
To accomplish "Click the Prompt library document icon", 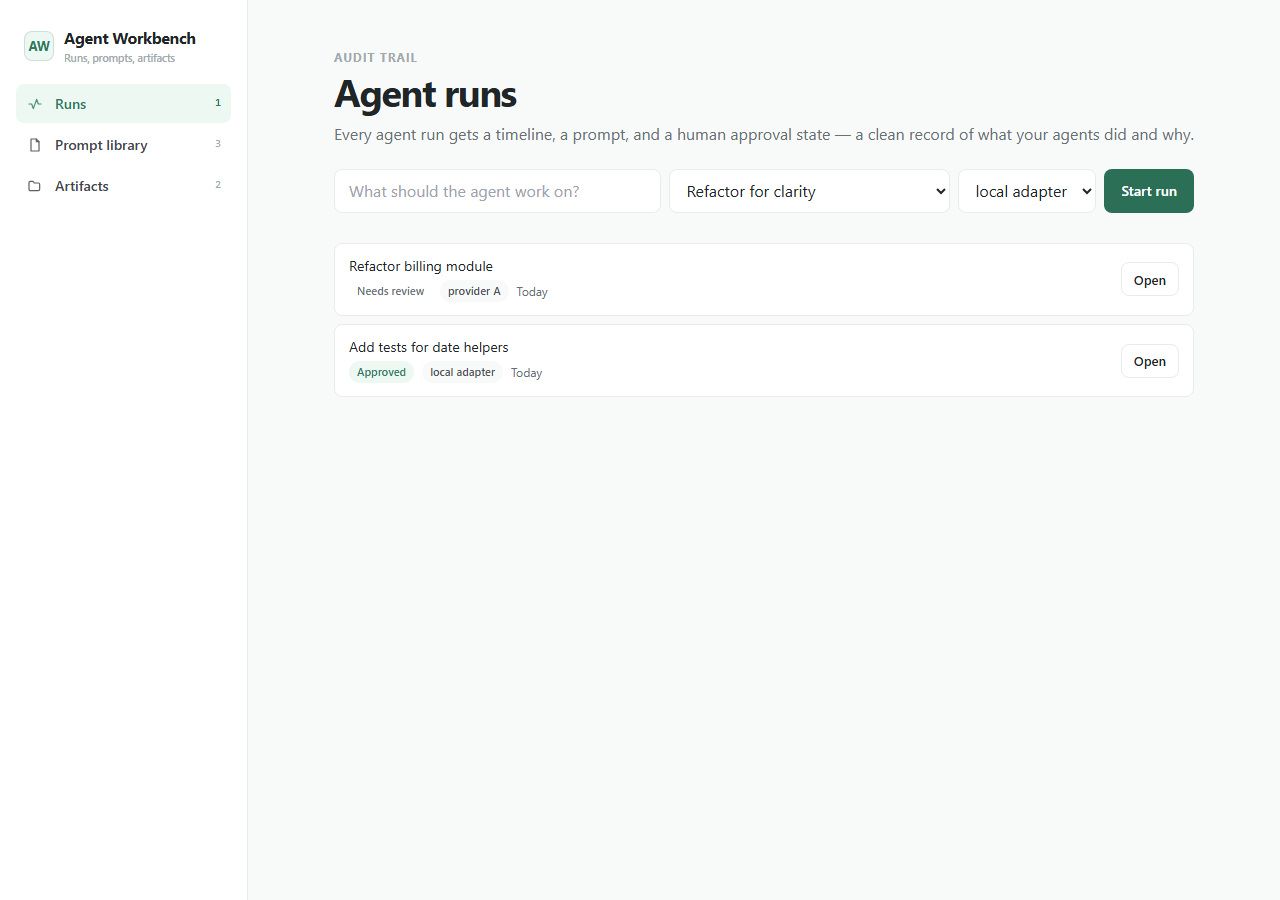I will [x=35, y=145].
